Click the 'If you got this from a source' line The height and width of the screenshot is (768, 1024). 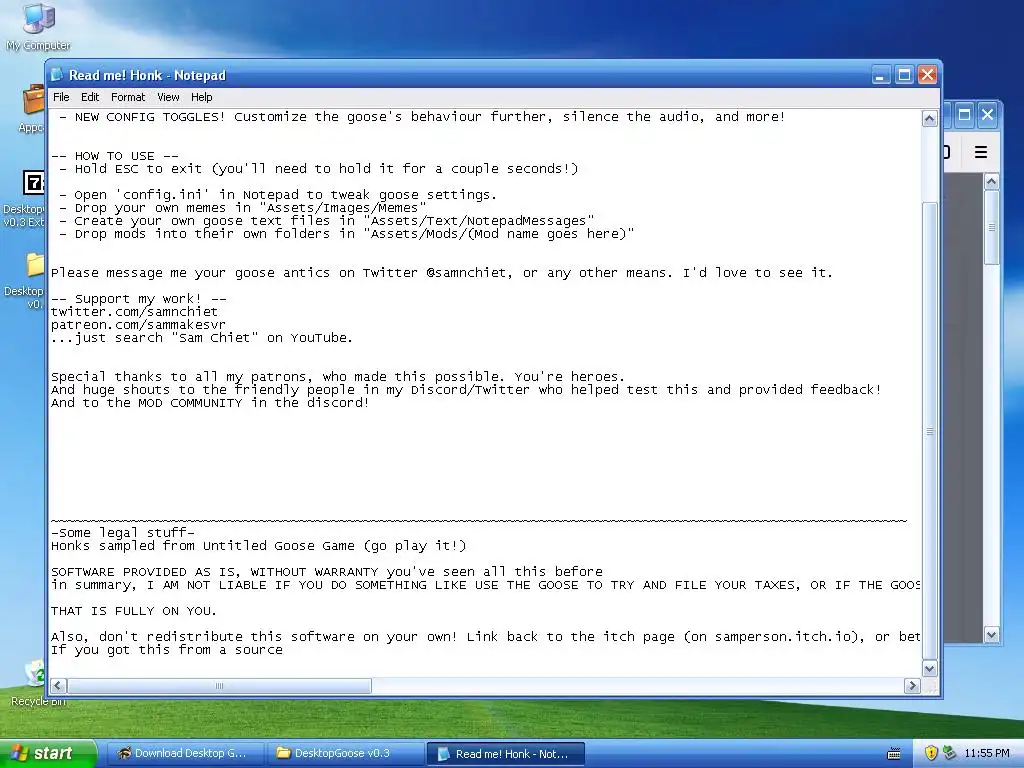tap(167, 650)
